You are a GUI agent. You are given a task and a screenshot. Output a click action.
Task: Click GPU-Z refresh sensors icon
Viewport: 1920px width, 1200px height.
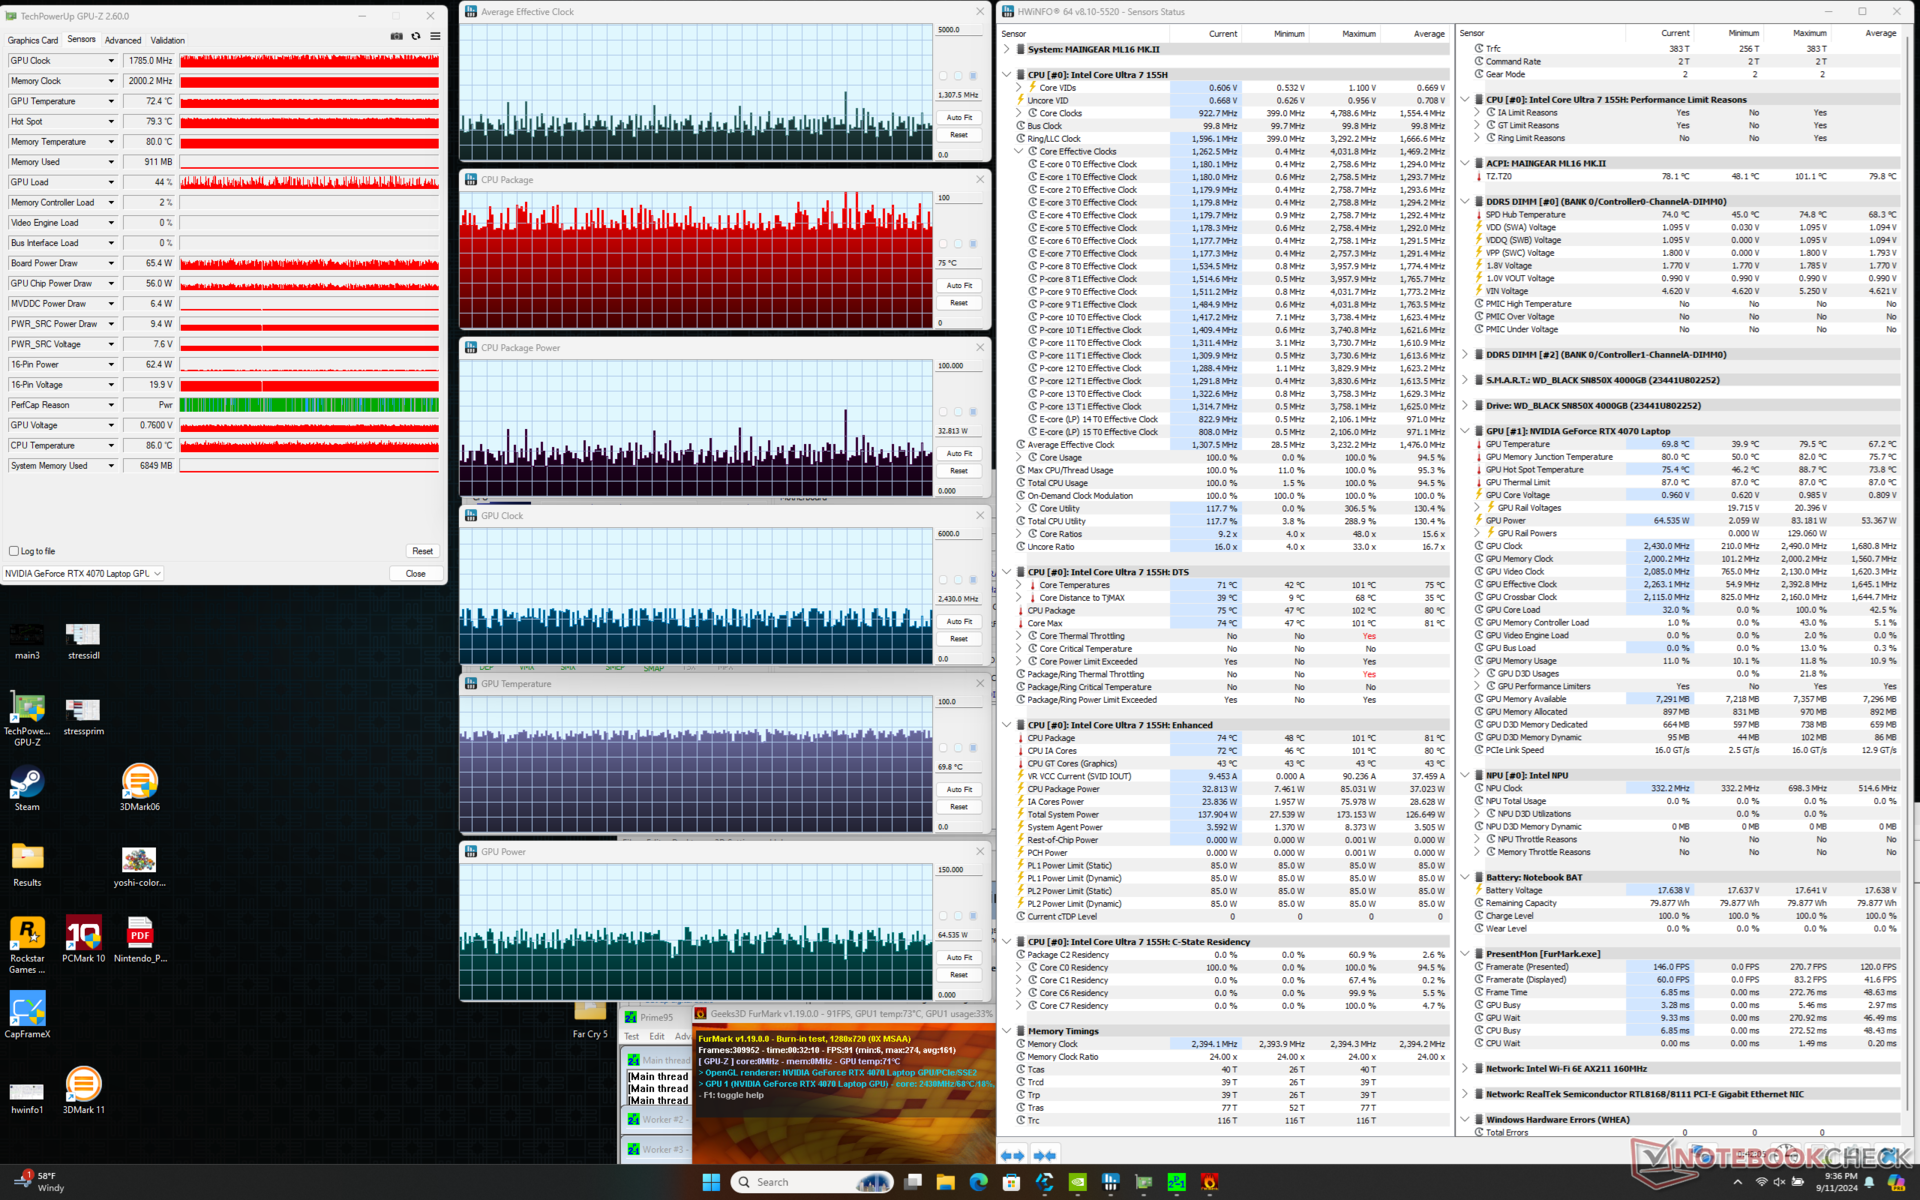click(x=416, y=36)
